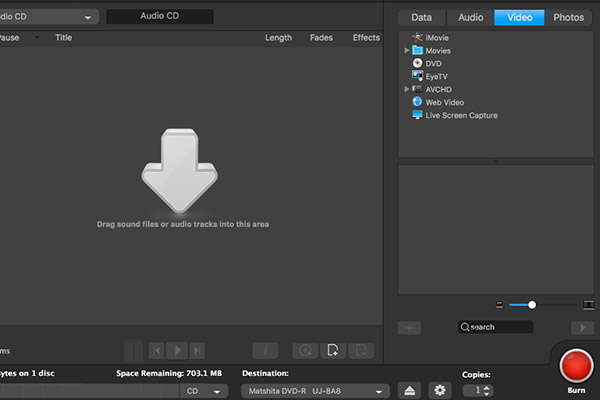Image resolution: width=600 pixels, height=400 pixels.
Task: Open Web Video source
Action: [445, 102]
